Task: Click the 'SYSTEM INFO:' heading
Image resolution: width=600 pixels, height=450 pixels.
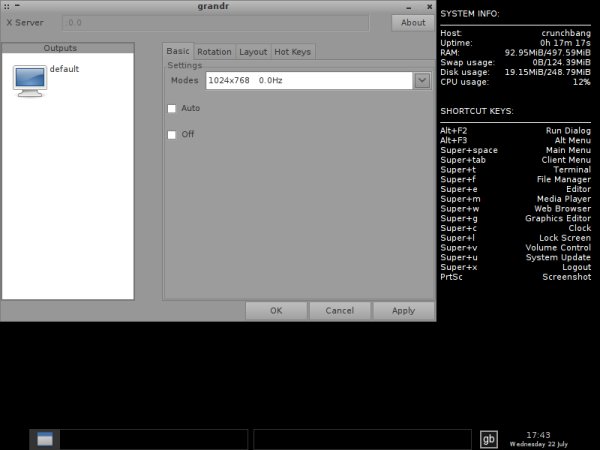Action: (x=470, y=14)
